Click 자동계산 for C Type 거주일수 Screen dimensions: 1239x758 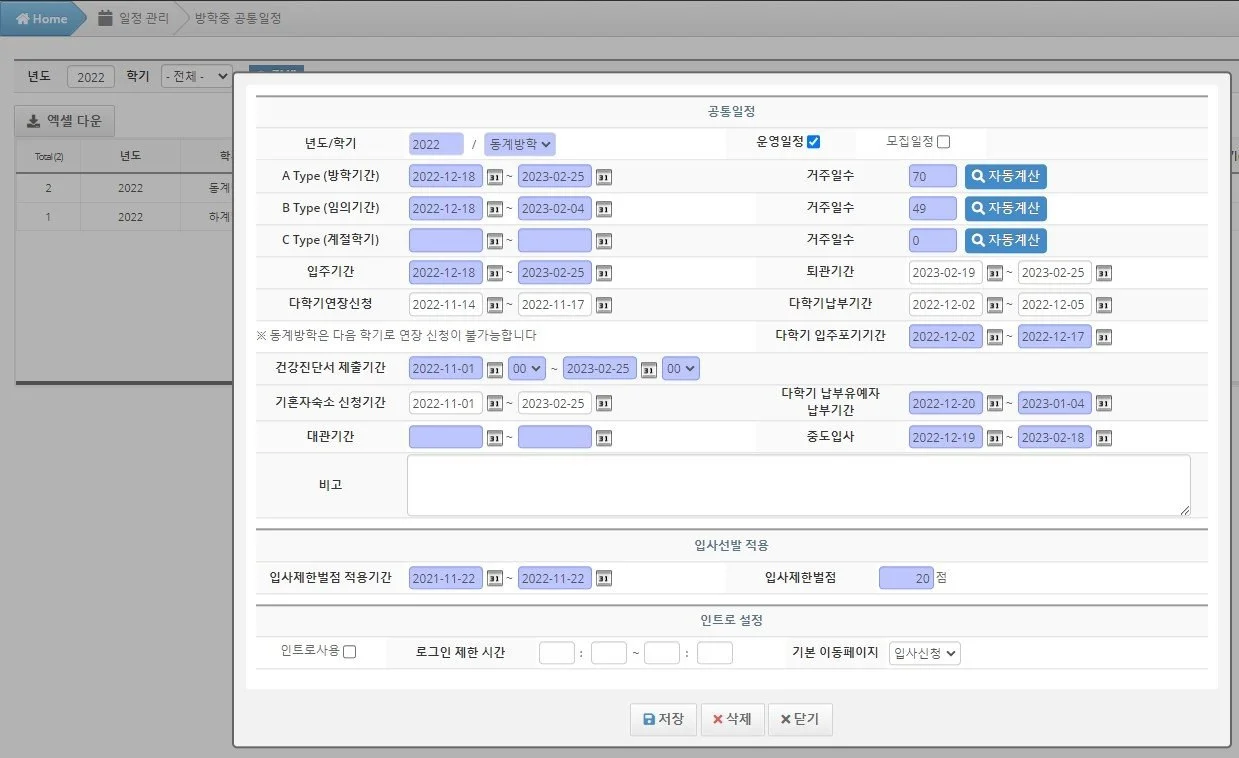1006,241
